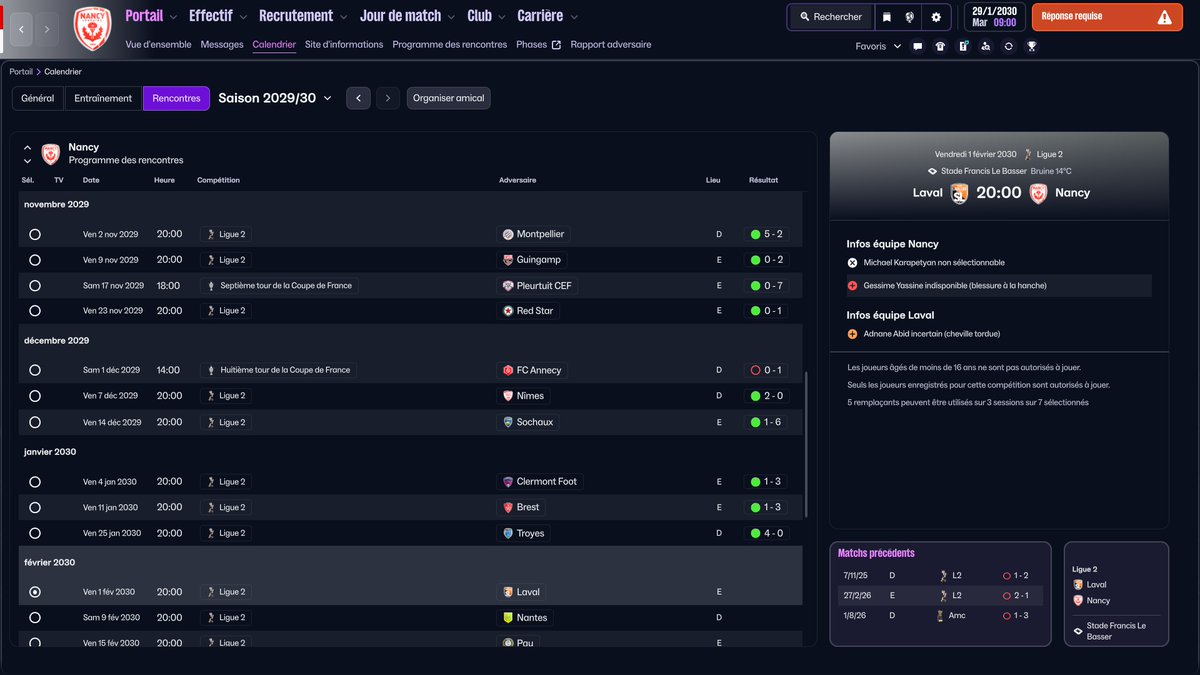Open the tactics board favorite icon
The width and height of the screenshot is (1200, 675).
click(x=963, y=46)
